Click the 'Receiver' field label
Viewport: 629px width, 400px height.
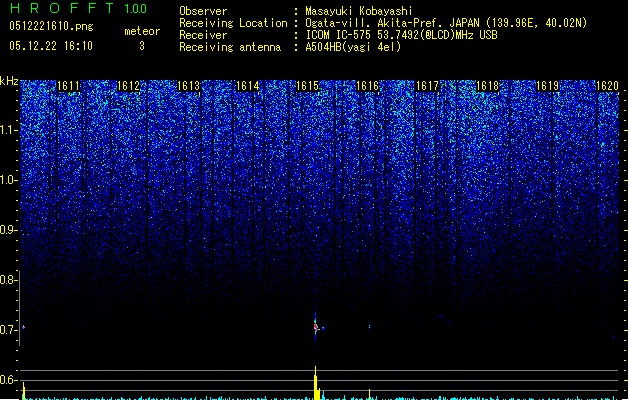[x=203, y=35]
